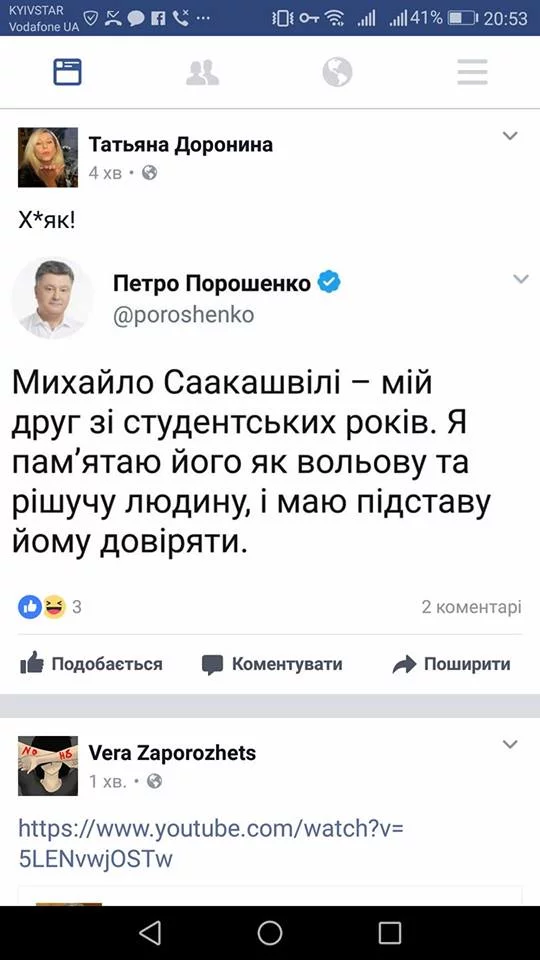Click the Коментувати comment button
The width and height of the screenshot is (540, 960).
tap(272, 664)
